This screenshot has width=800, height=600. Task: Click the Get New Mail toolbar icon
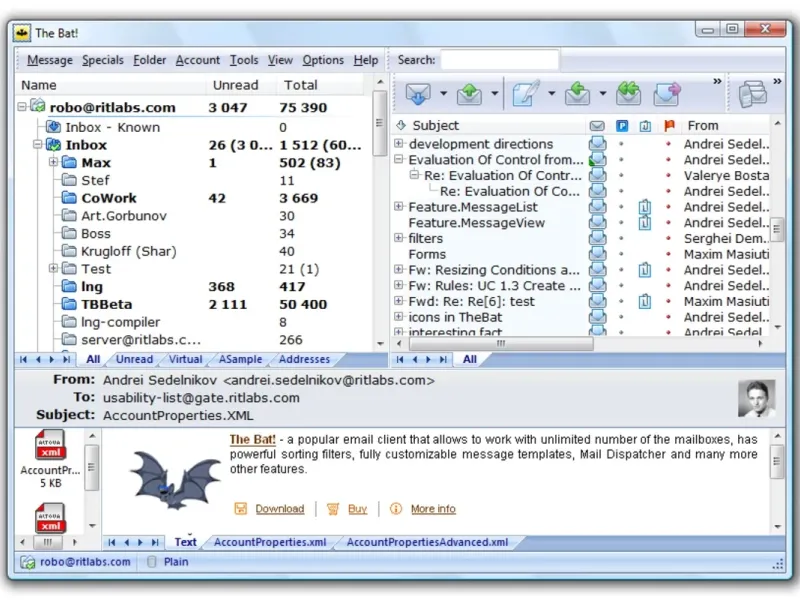pos(418,94)
